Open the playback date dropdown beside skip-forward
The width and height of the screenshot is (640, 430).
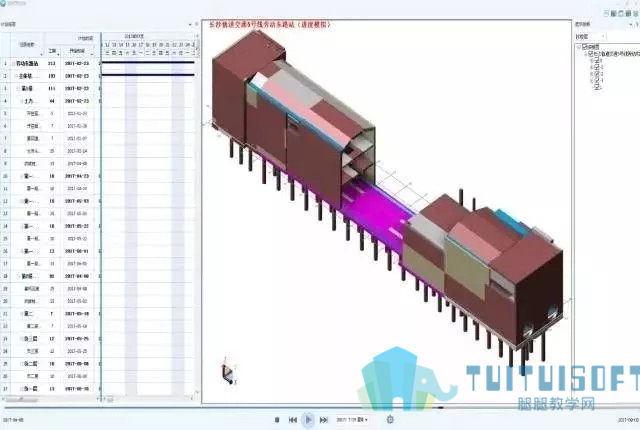[352, 419]
